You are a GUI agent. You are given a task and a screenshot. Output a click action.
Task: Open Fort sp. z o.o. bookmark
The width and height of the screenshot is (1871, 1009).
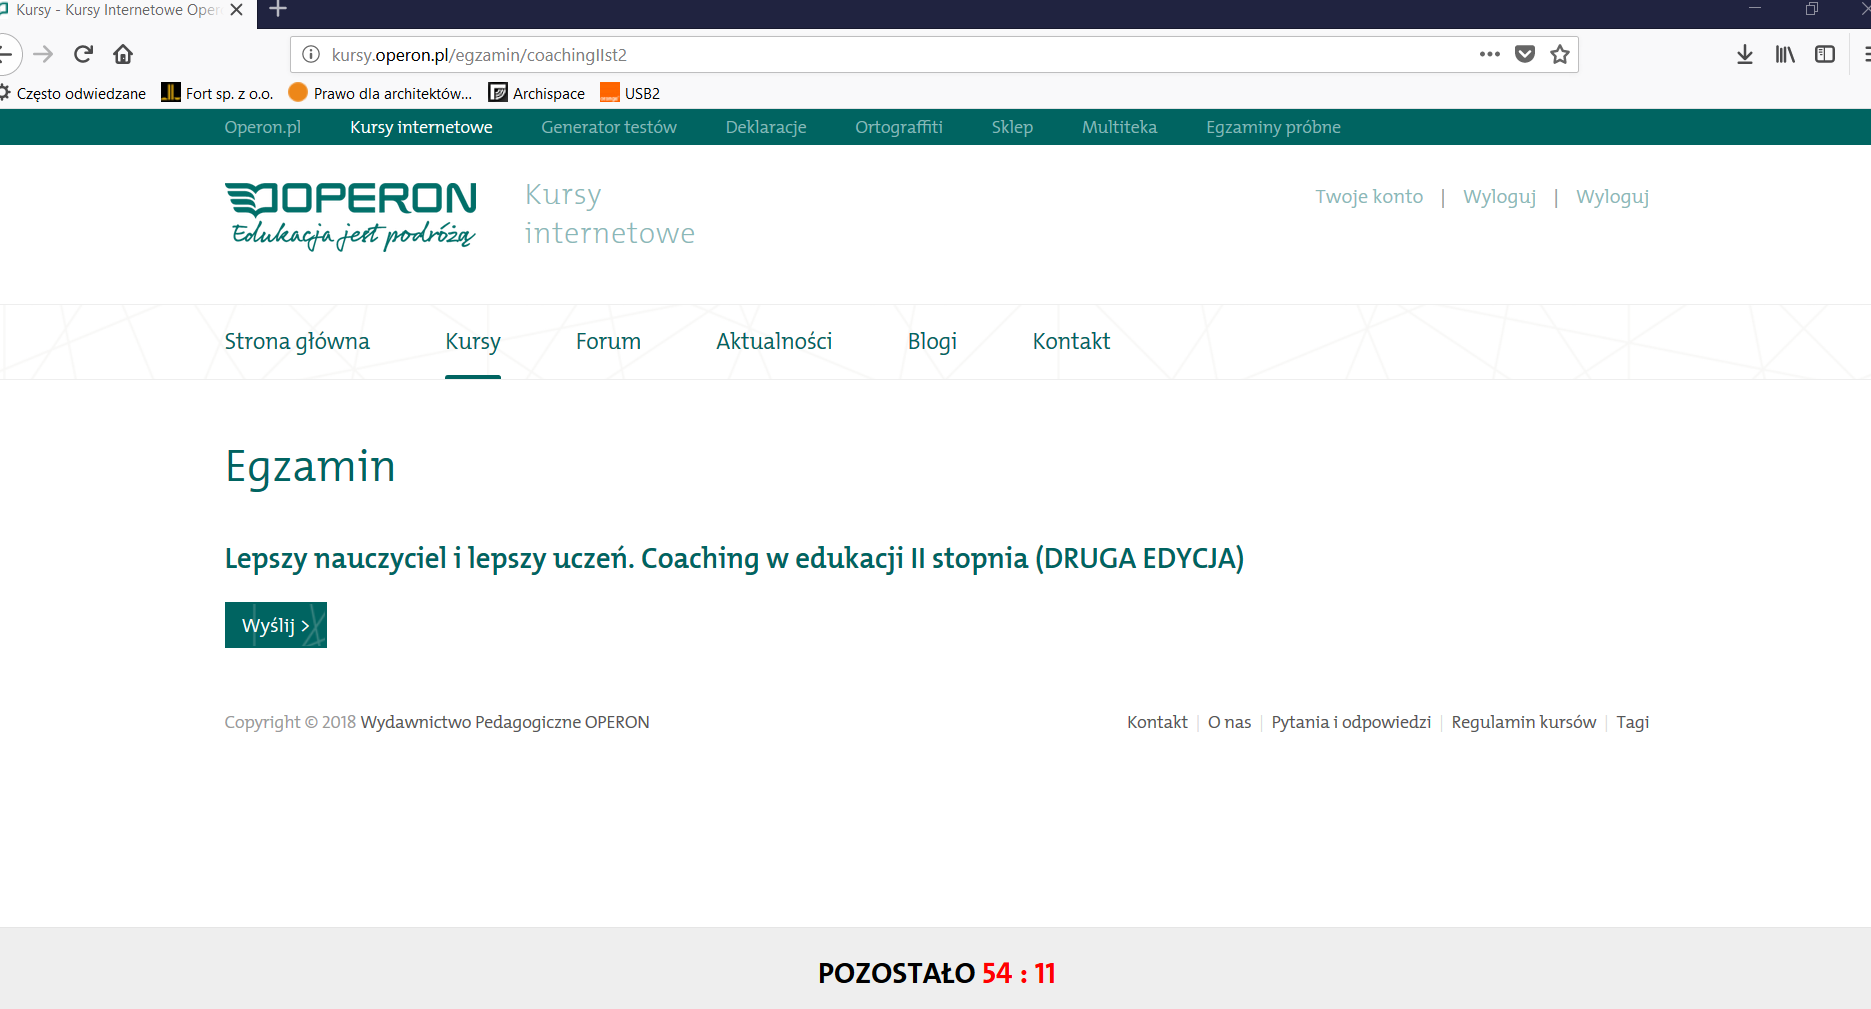click(217, 93)
